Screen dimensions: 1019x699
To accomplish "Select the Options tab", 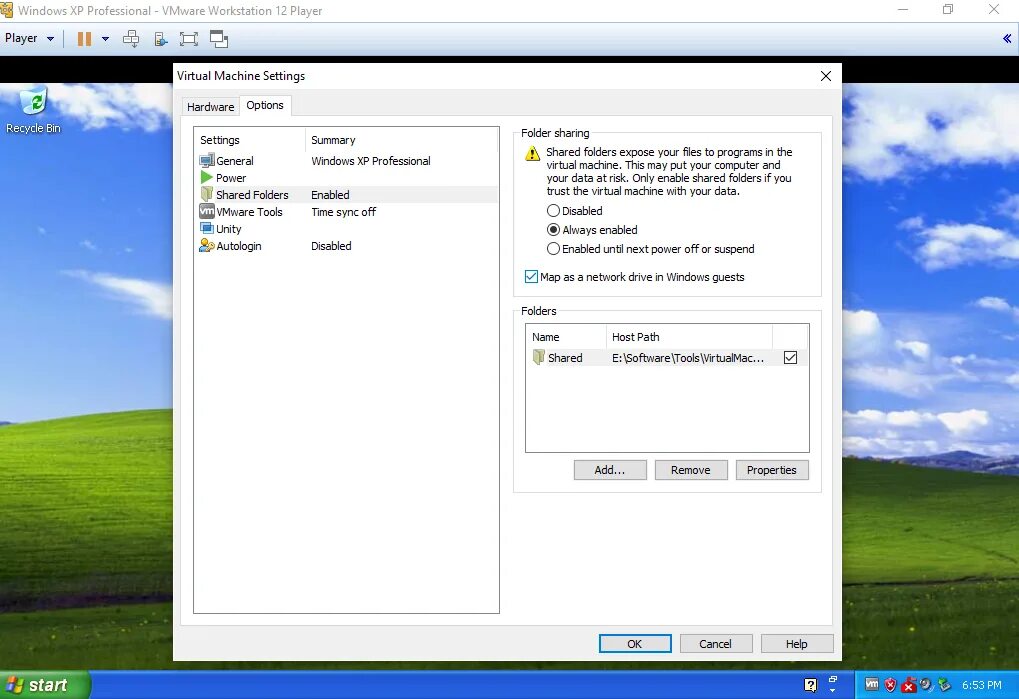I will pyautogui.click(x=264, y=105).
